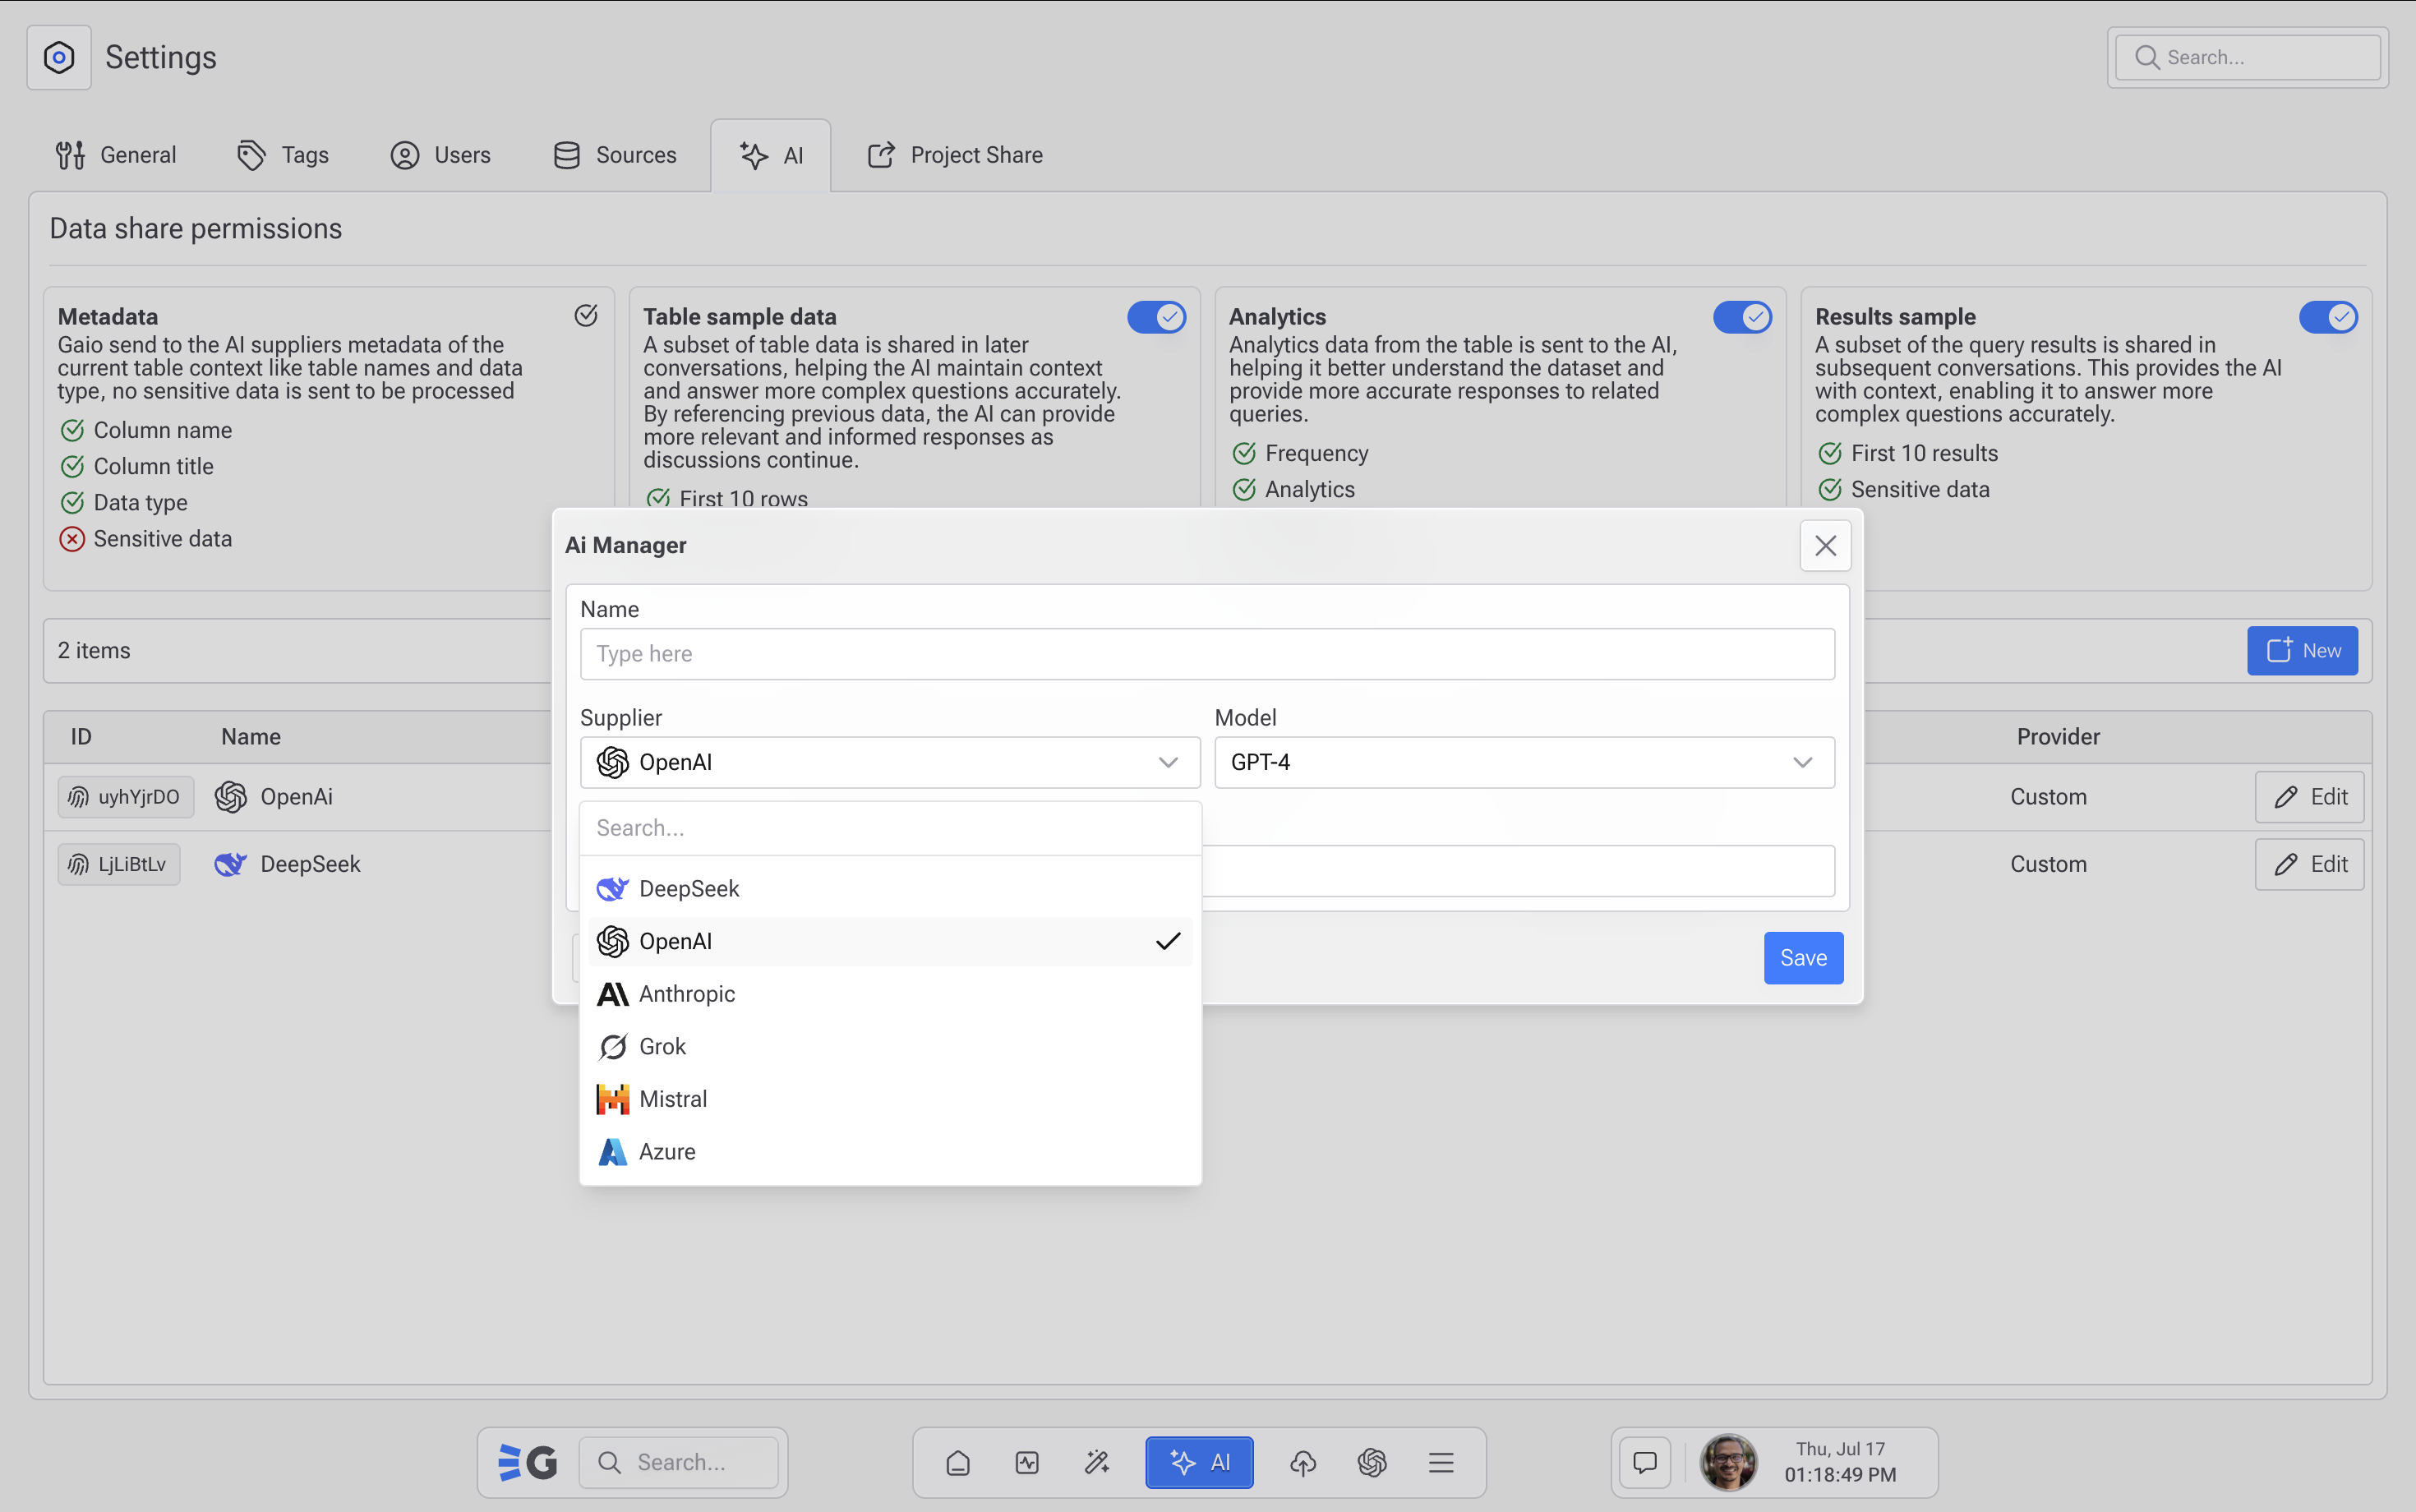
Task: Open the cloud upload icon in dock
Action: tap(1302, 1462)
